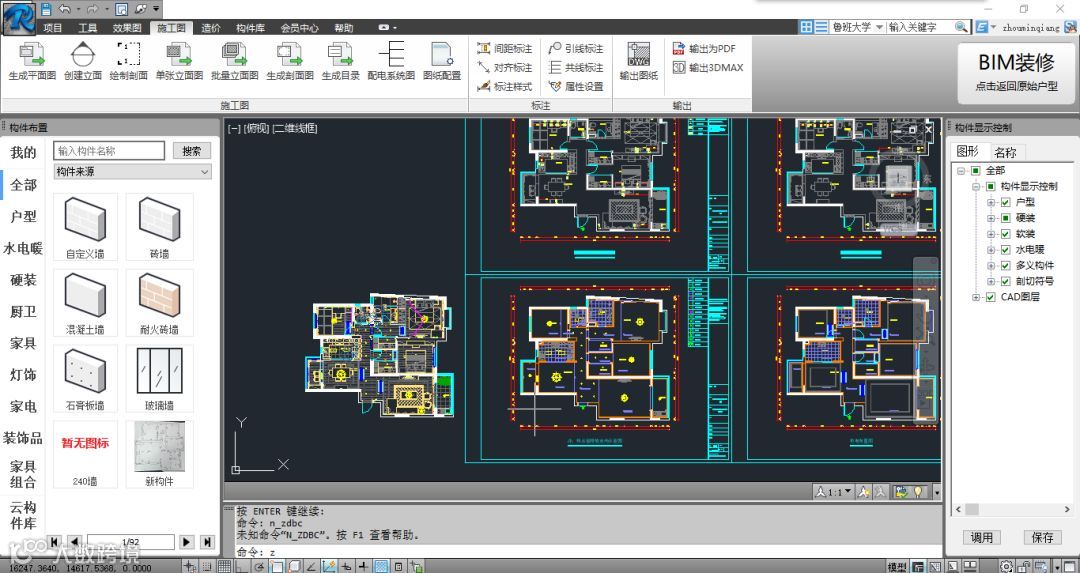Viewport: 1080px width, 573px height.
Task: Click the redo arrow icon
Action: pos(92,9)
